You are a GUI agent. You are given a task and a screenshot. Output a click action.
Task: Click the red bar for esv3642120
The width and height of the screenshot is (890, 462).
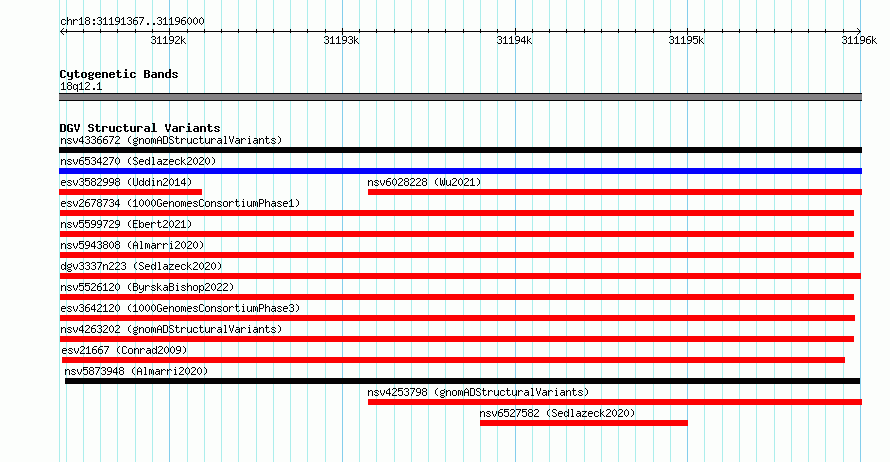coord(457,318)
